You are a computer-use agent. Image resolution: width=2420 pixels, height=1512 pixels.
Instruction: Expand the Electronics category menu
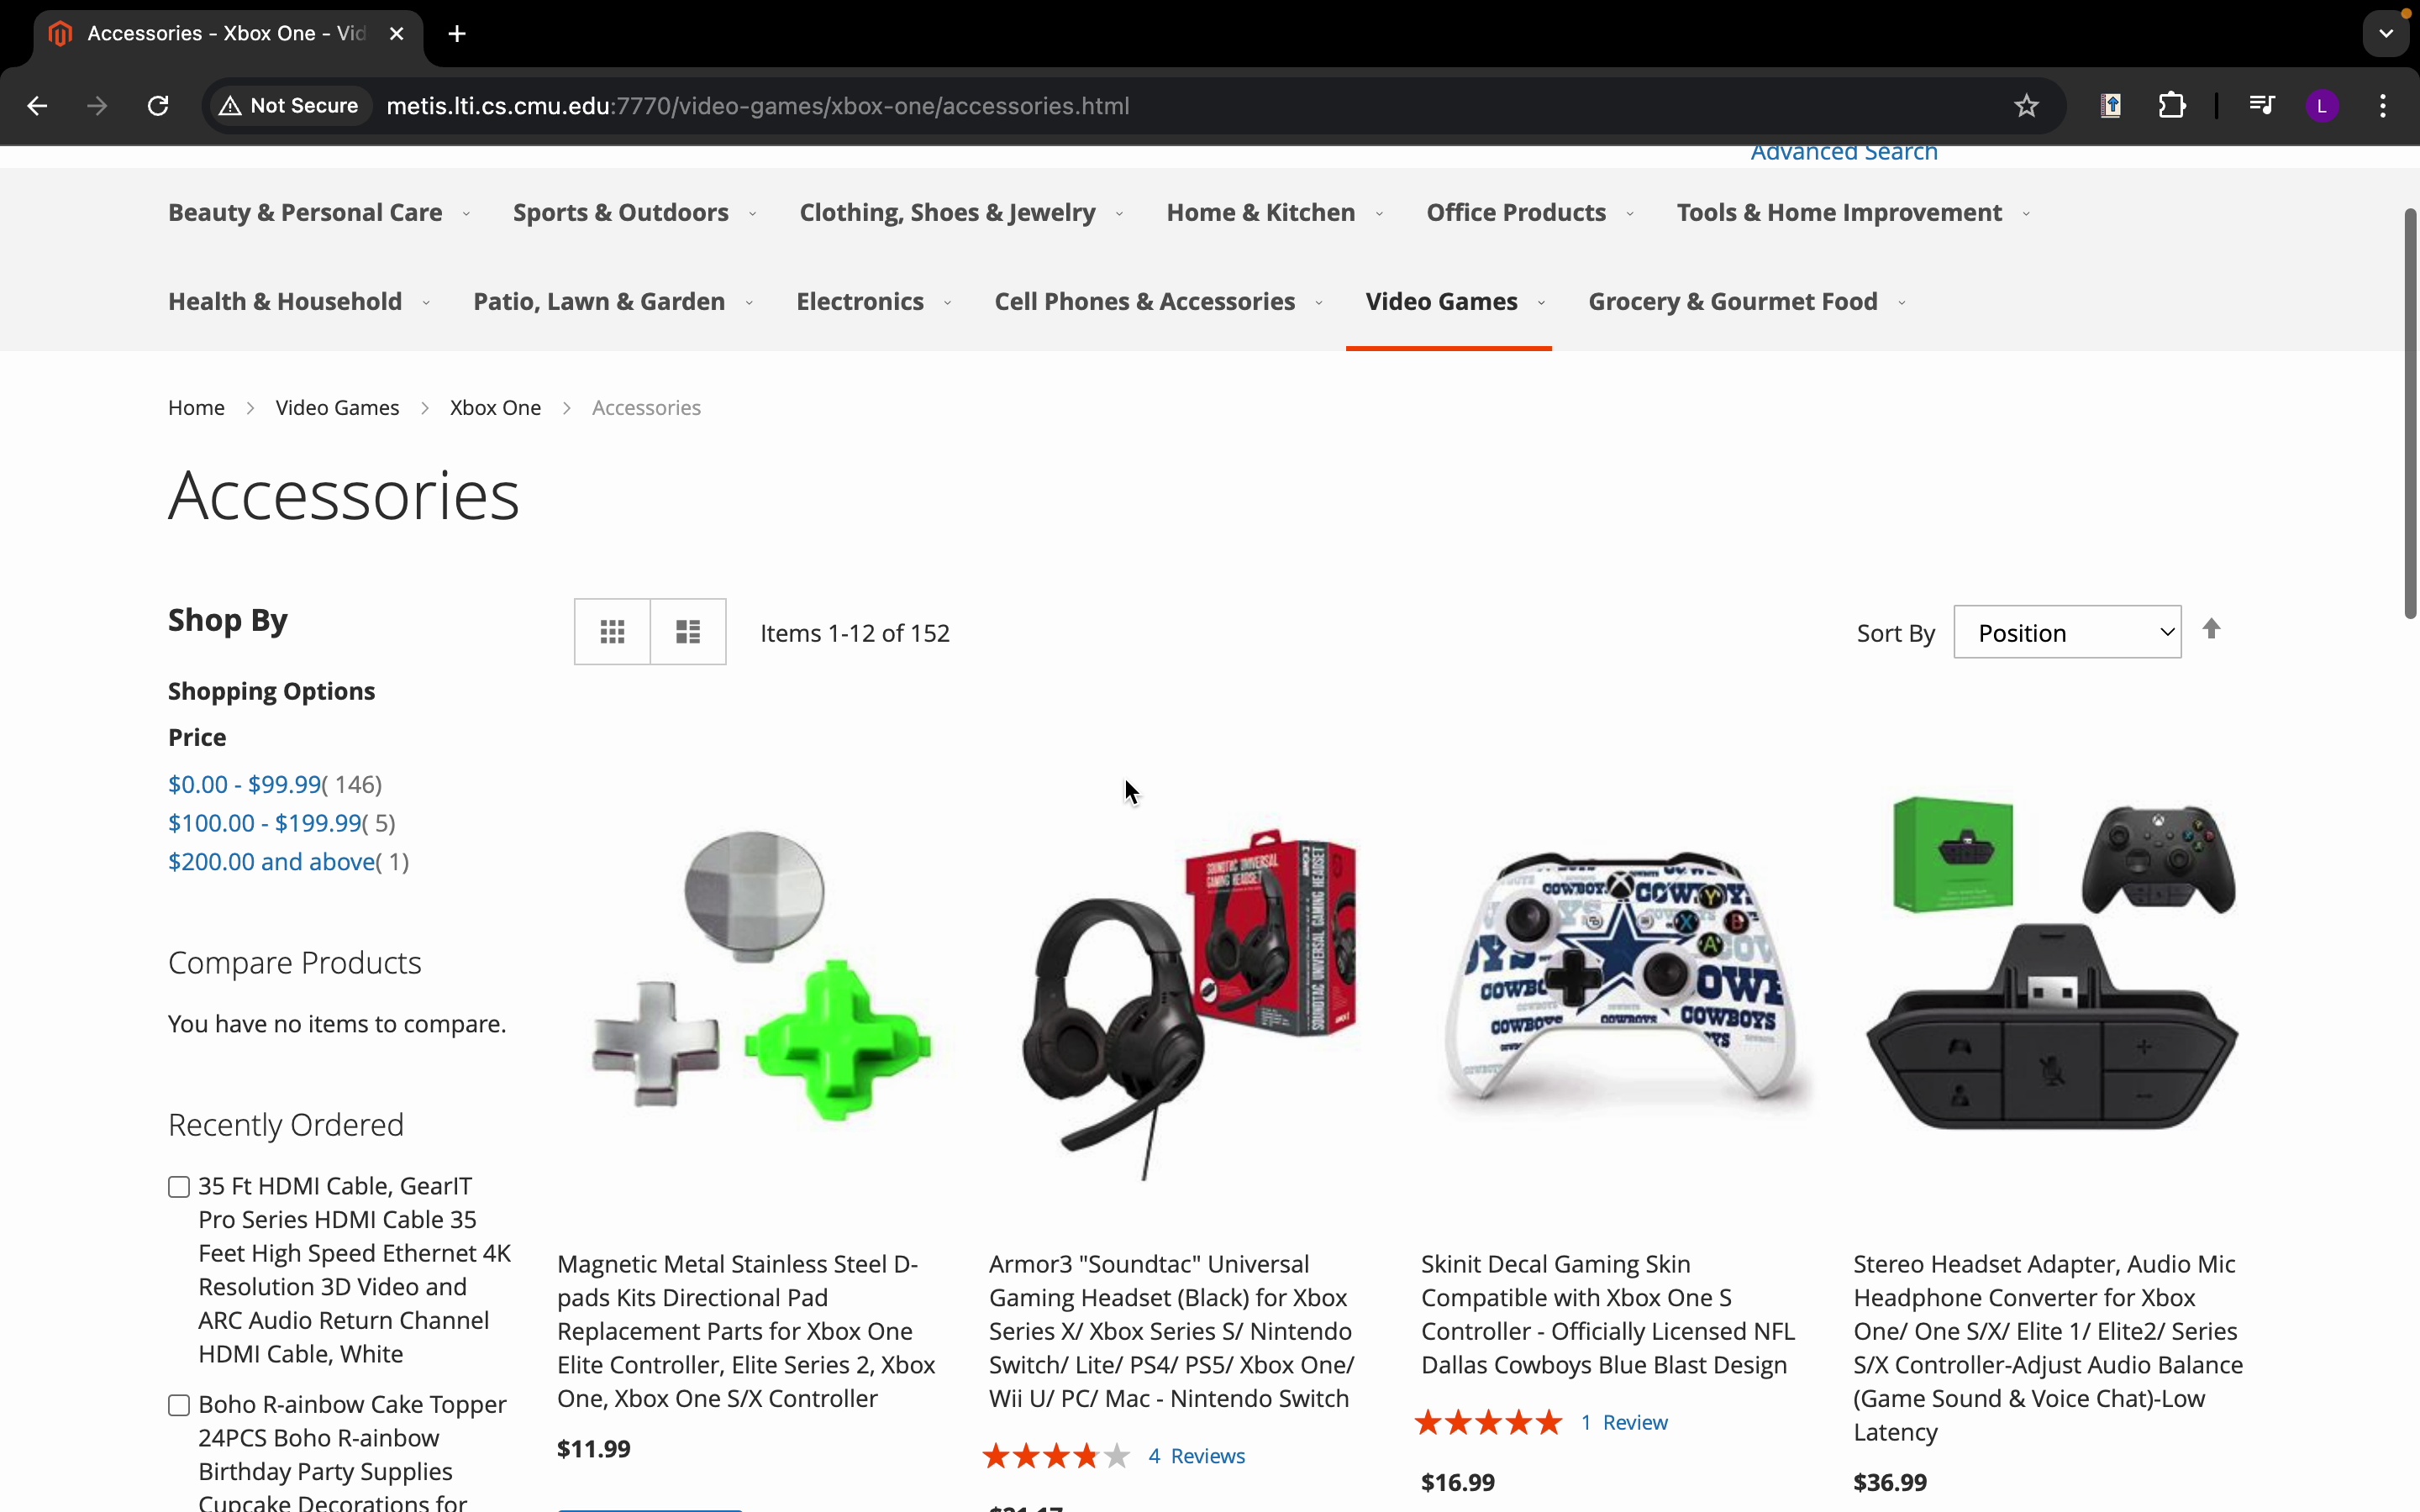[873, 302]
